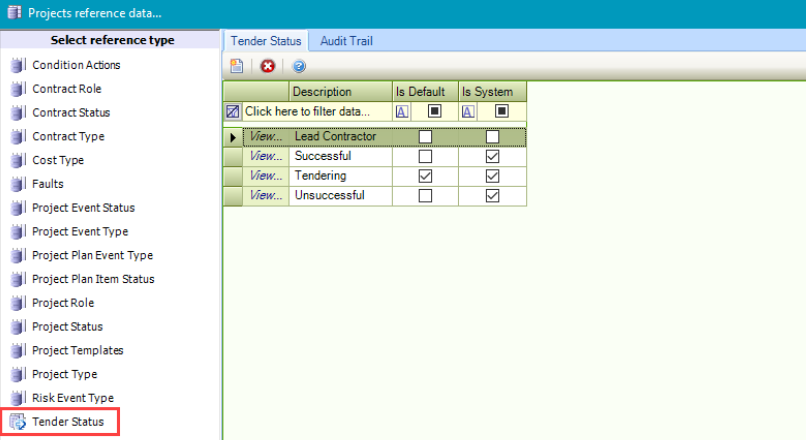Open View link for Unsuccessful row

[265, 196]
